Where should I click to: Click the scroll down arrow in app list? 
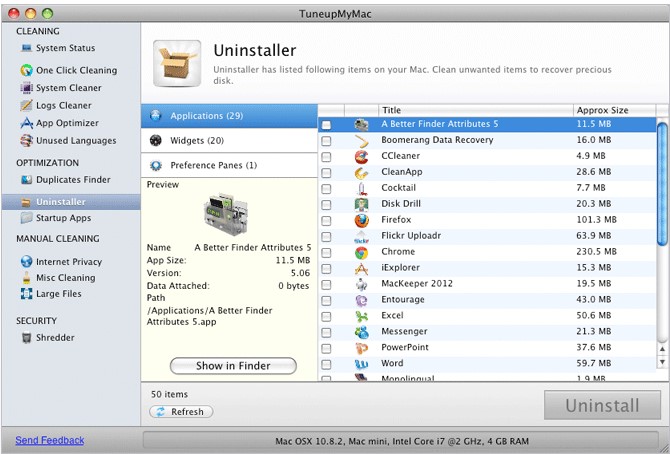point(662,362)
